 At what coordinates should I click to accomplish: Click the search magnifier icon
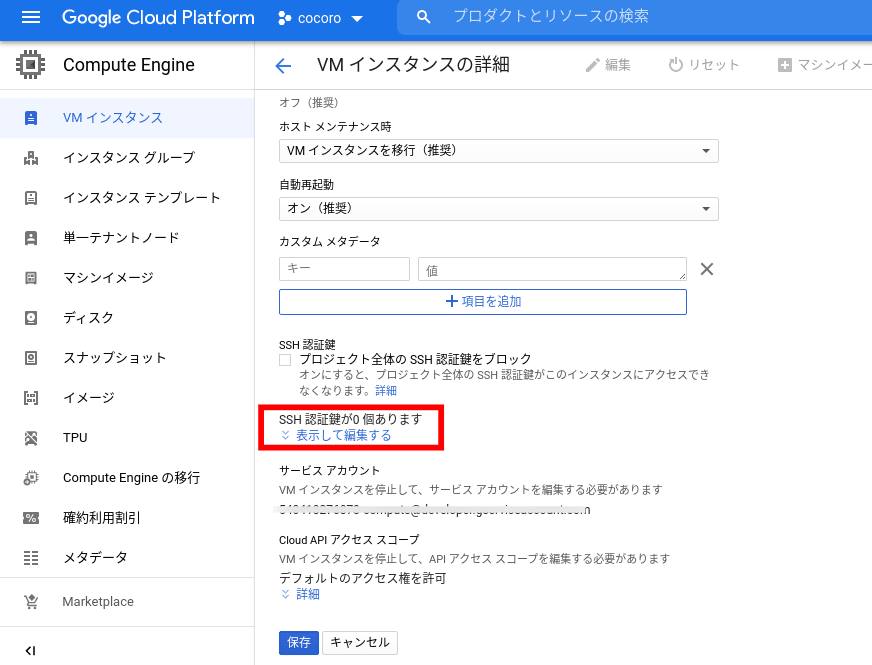pyautogui.click(x=423, y=17)
